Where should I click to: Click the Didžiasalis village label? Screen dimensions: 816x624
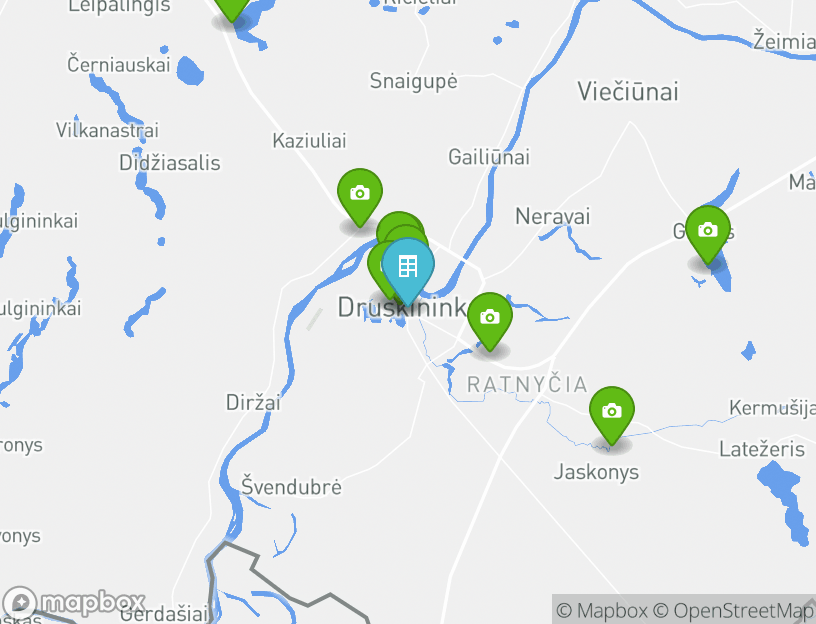click(170, 163)
